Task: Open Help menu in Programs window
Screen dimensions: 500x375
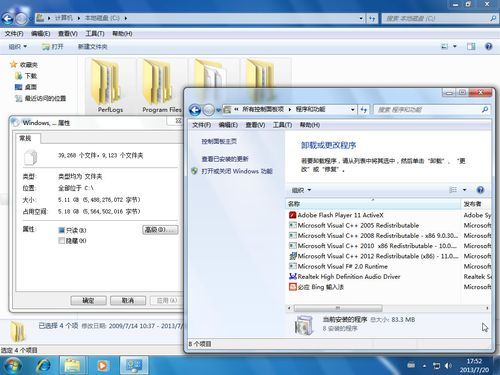Action: coord(310,125)
